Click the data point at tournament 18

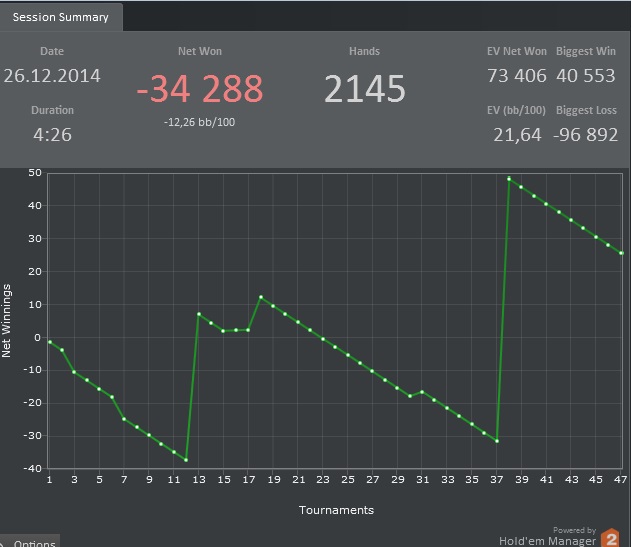(x=261, y=297)
